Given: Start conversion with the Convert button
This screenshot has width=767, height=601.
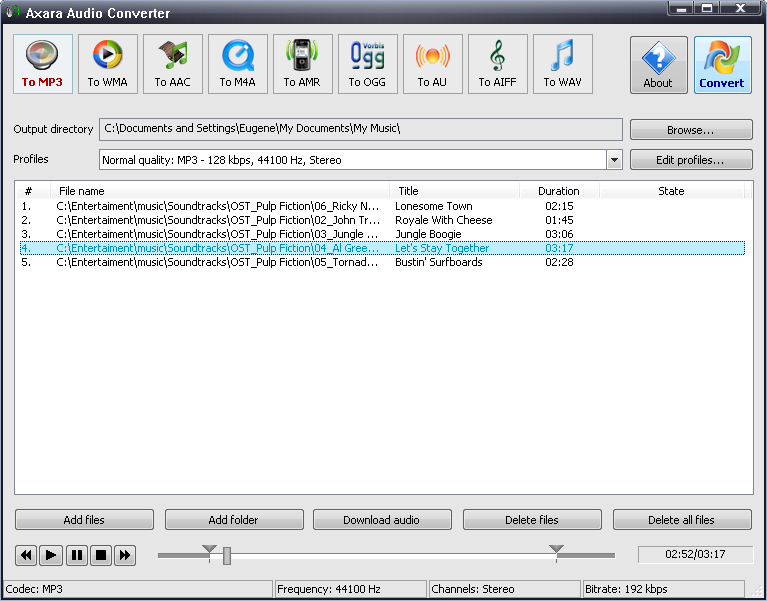Looking at the screenshot, I should (722, 65).
